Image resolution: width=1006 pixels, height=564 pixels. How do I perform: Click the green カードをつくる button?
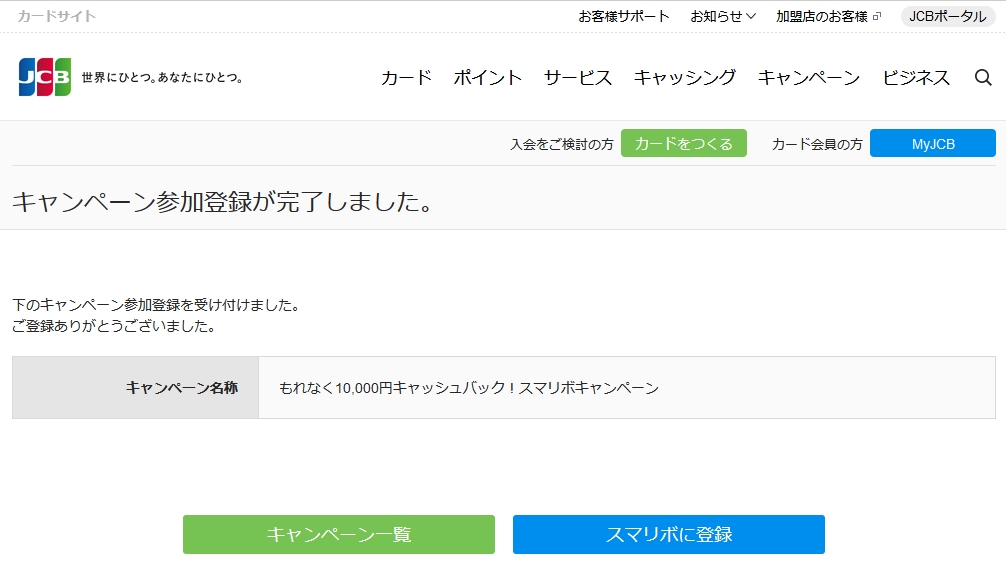(684, 143)
